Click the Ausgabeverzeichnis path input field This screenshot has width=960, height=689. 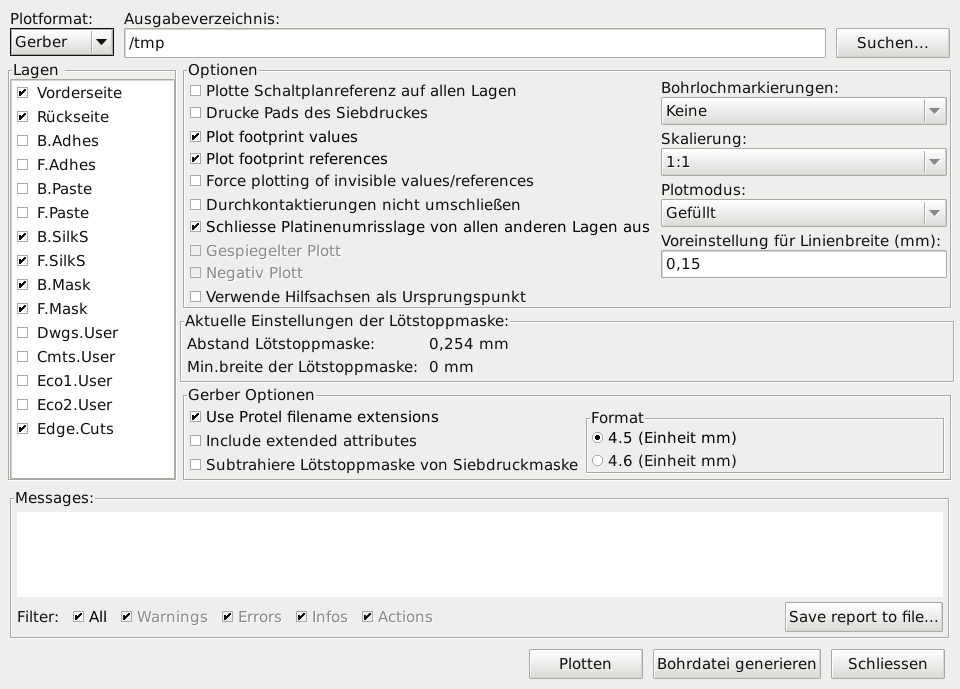tap(474, 43)
